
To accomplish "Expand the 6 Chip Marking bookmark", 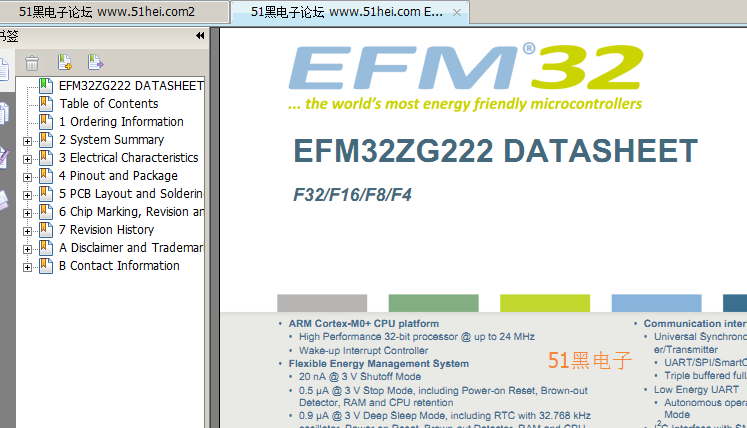I will tap(28, 213).
